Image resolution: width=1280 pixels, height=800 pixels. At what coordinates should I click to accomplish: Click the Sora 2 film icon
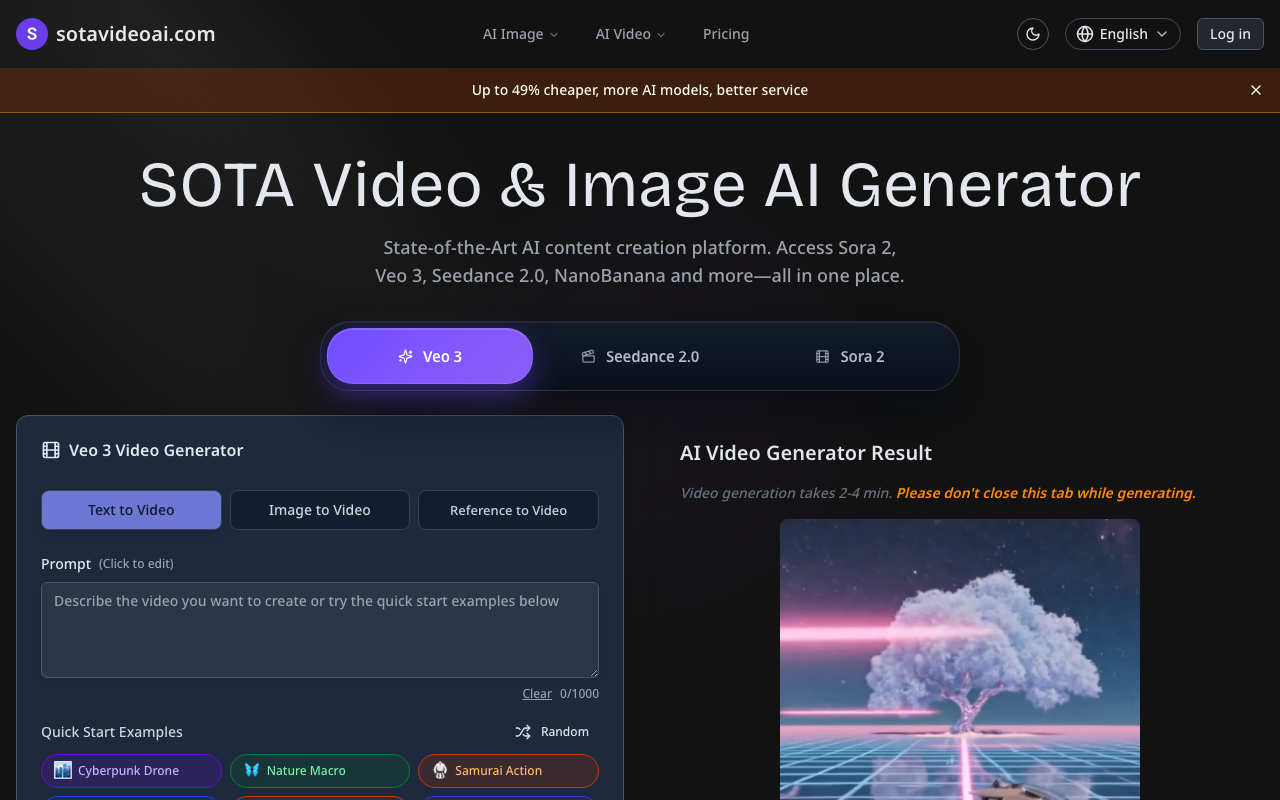pyautogui.click(x=822, y=356)
